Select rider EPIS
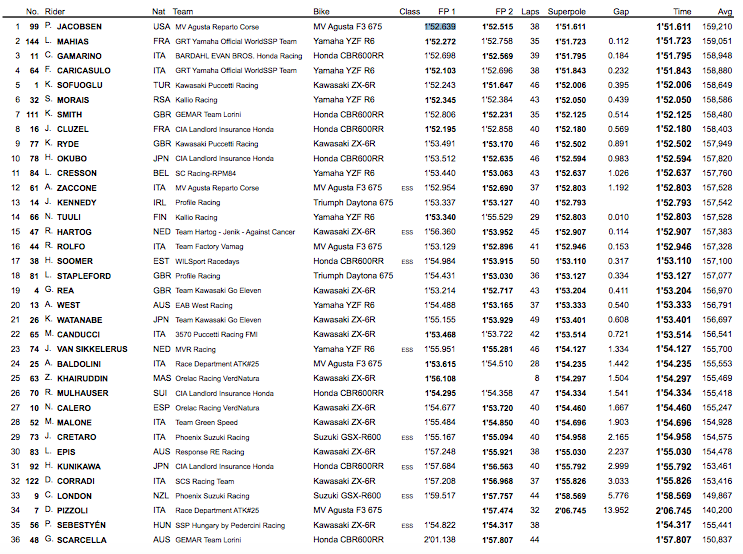743x554 pixels. point(66,453)
